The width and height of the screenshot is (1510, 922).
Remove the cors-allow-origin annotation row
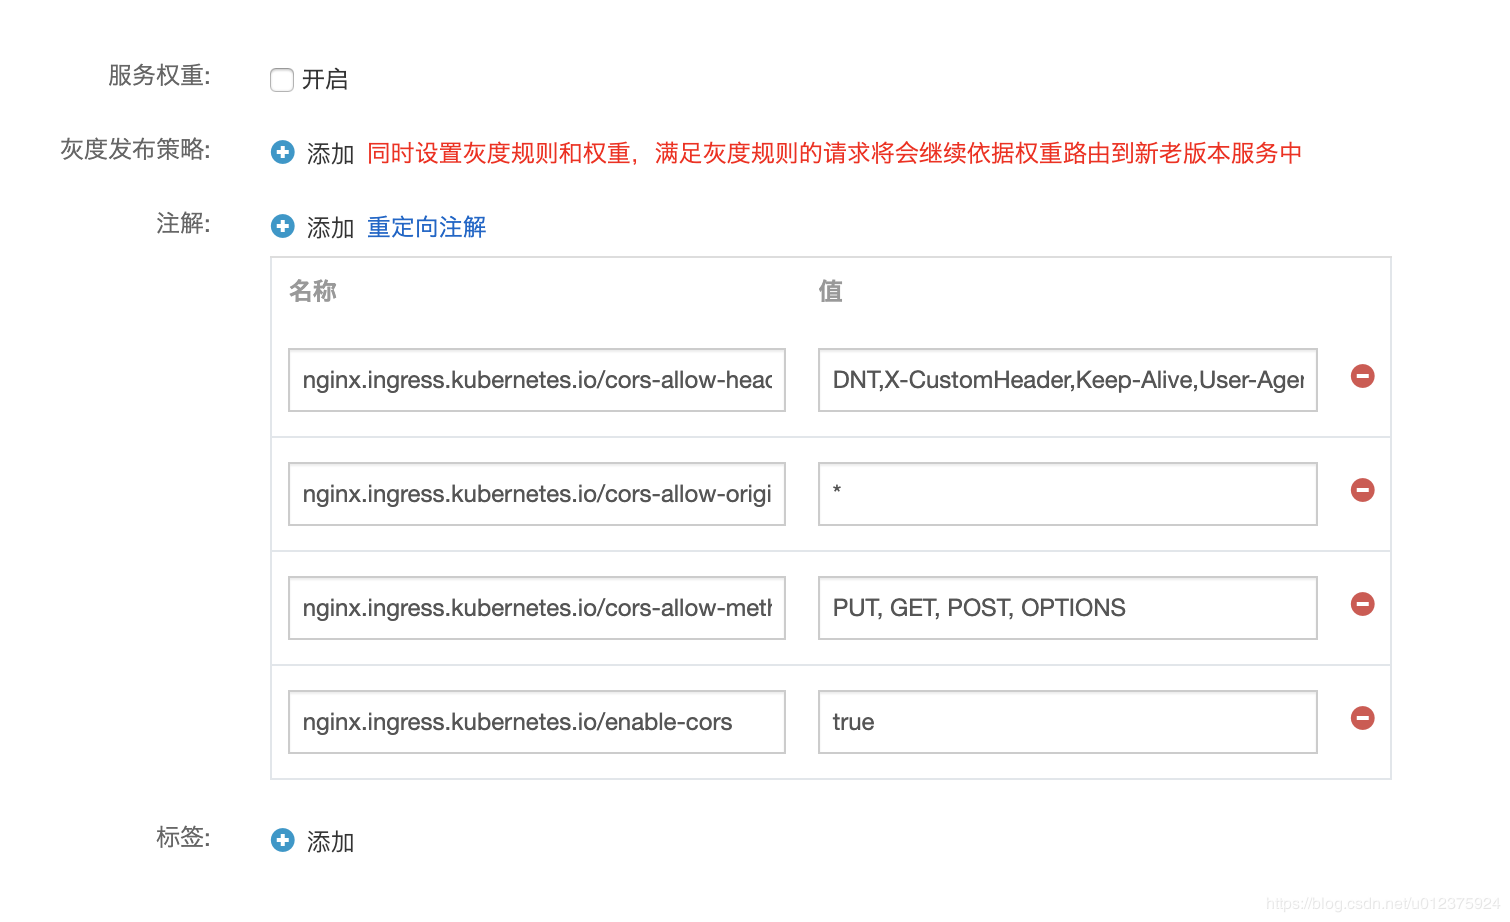coord(1363,490)
